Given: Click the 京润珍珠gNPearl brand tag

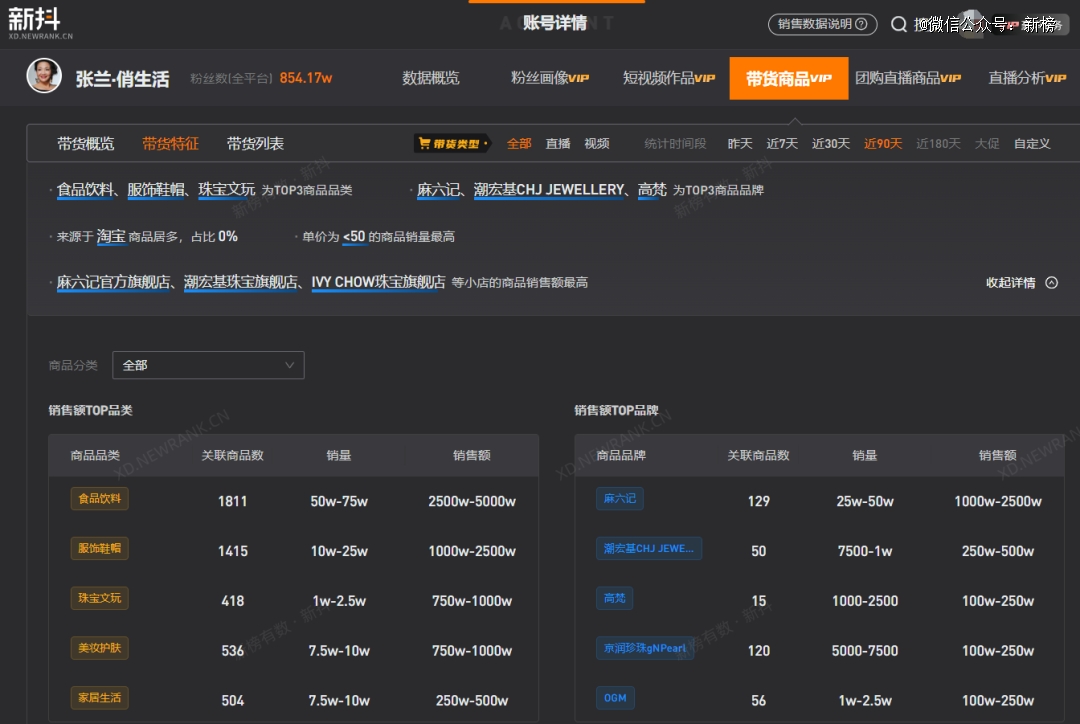Looking at the screenshot, I should tap(645, 648).
